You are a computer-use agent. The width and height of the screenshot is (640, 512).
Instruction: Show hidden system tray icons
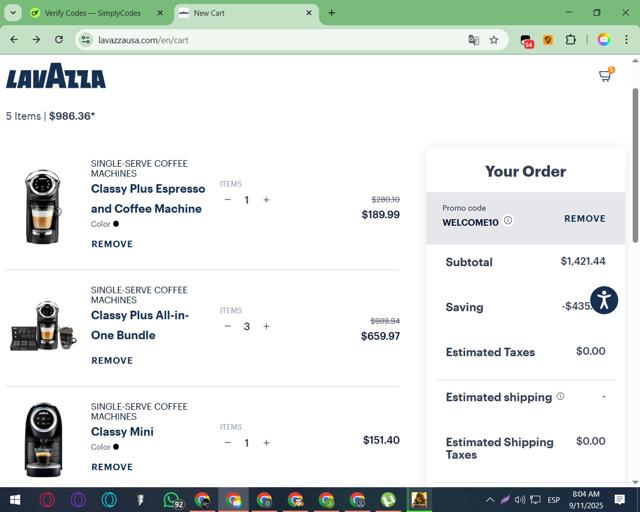pyautogui.click(x=490, y=500)
